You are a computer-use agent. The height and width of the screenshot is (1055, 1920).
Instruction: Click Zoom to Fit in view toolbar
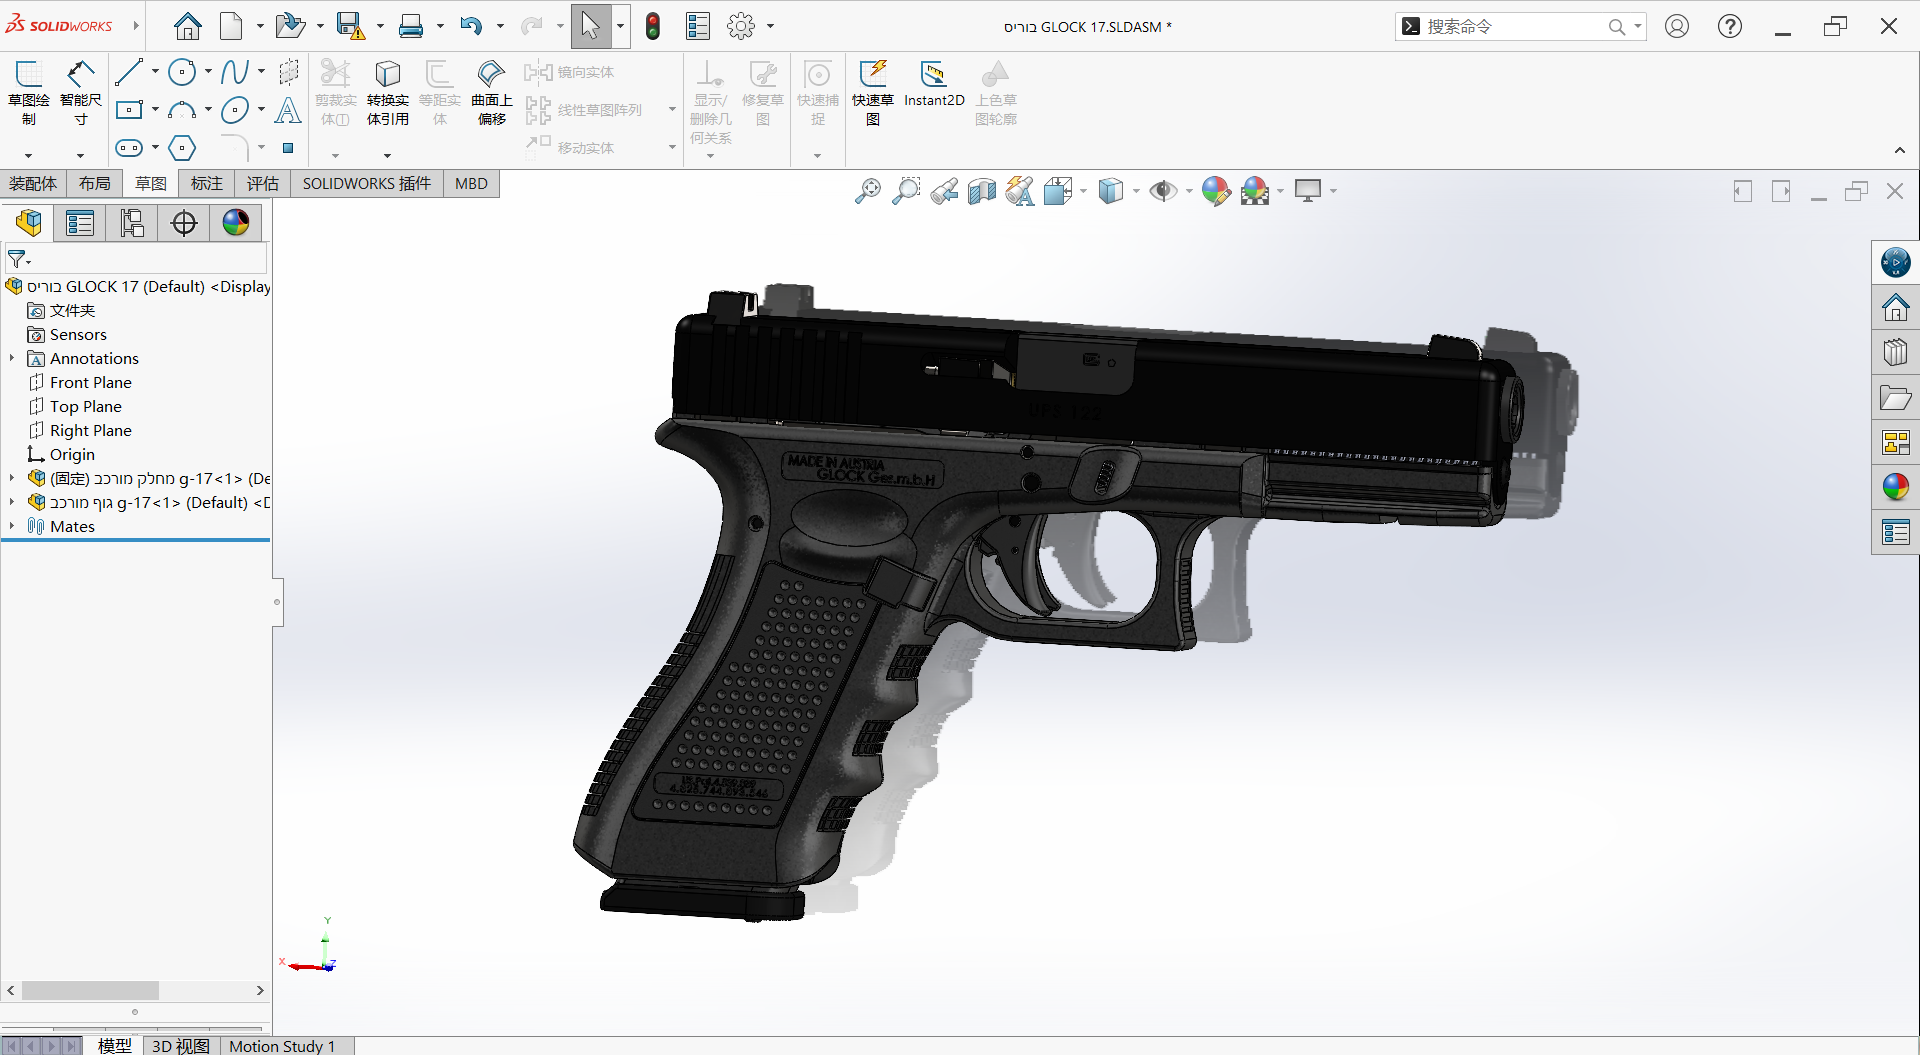867,190
